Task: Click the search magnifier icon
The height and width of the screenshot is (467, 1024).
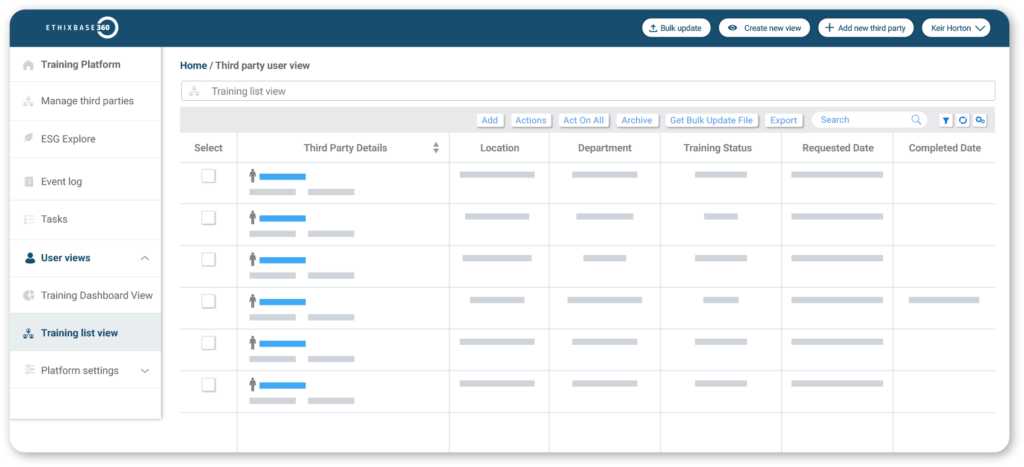Action: click(x=916, y=120)
